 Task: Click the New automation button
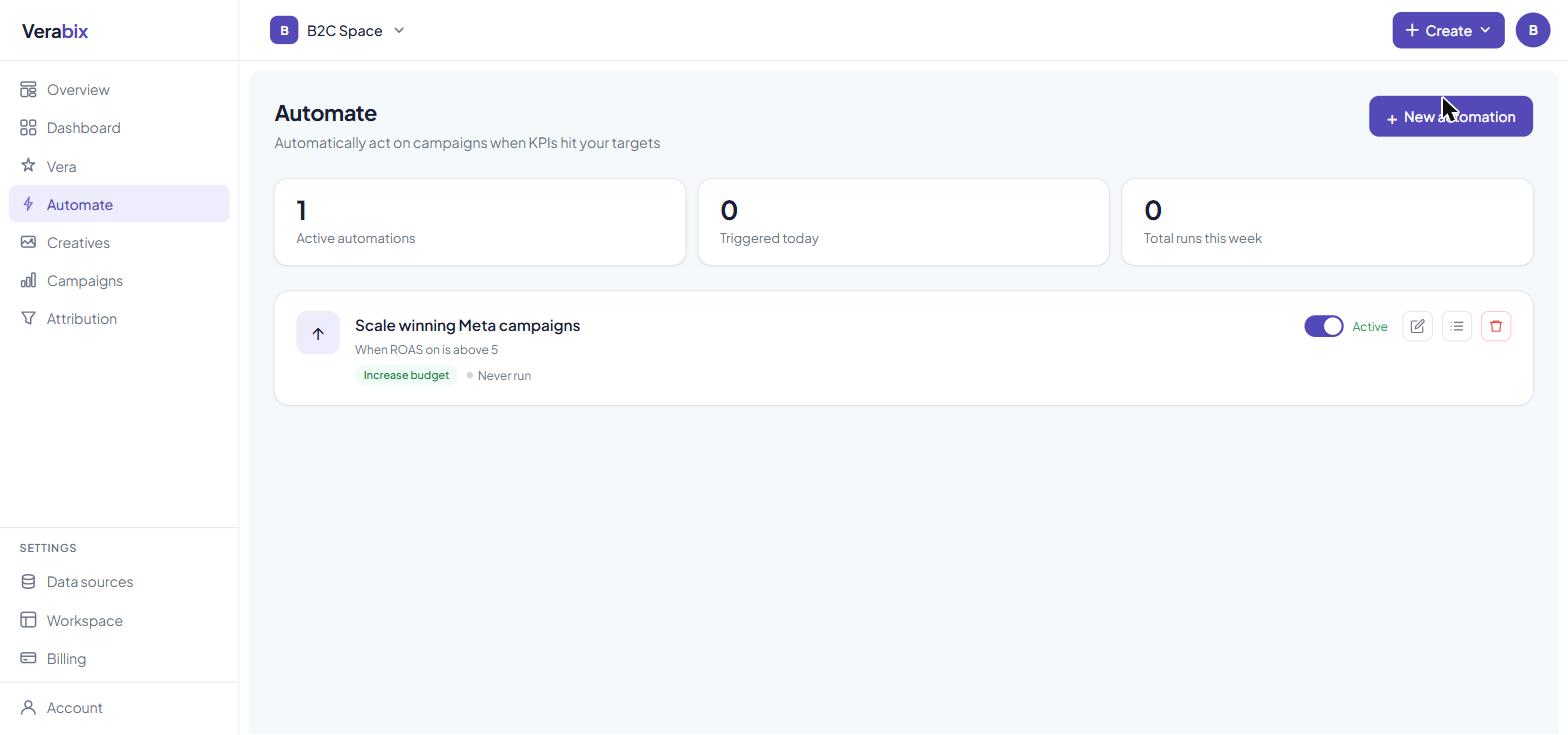pyautogui.click(x=1451, y=117)
